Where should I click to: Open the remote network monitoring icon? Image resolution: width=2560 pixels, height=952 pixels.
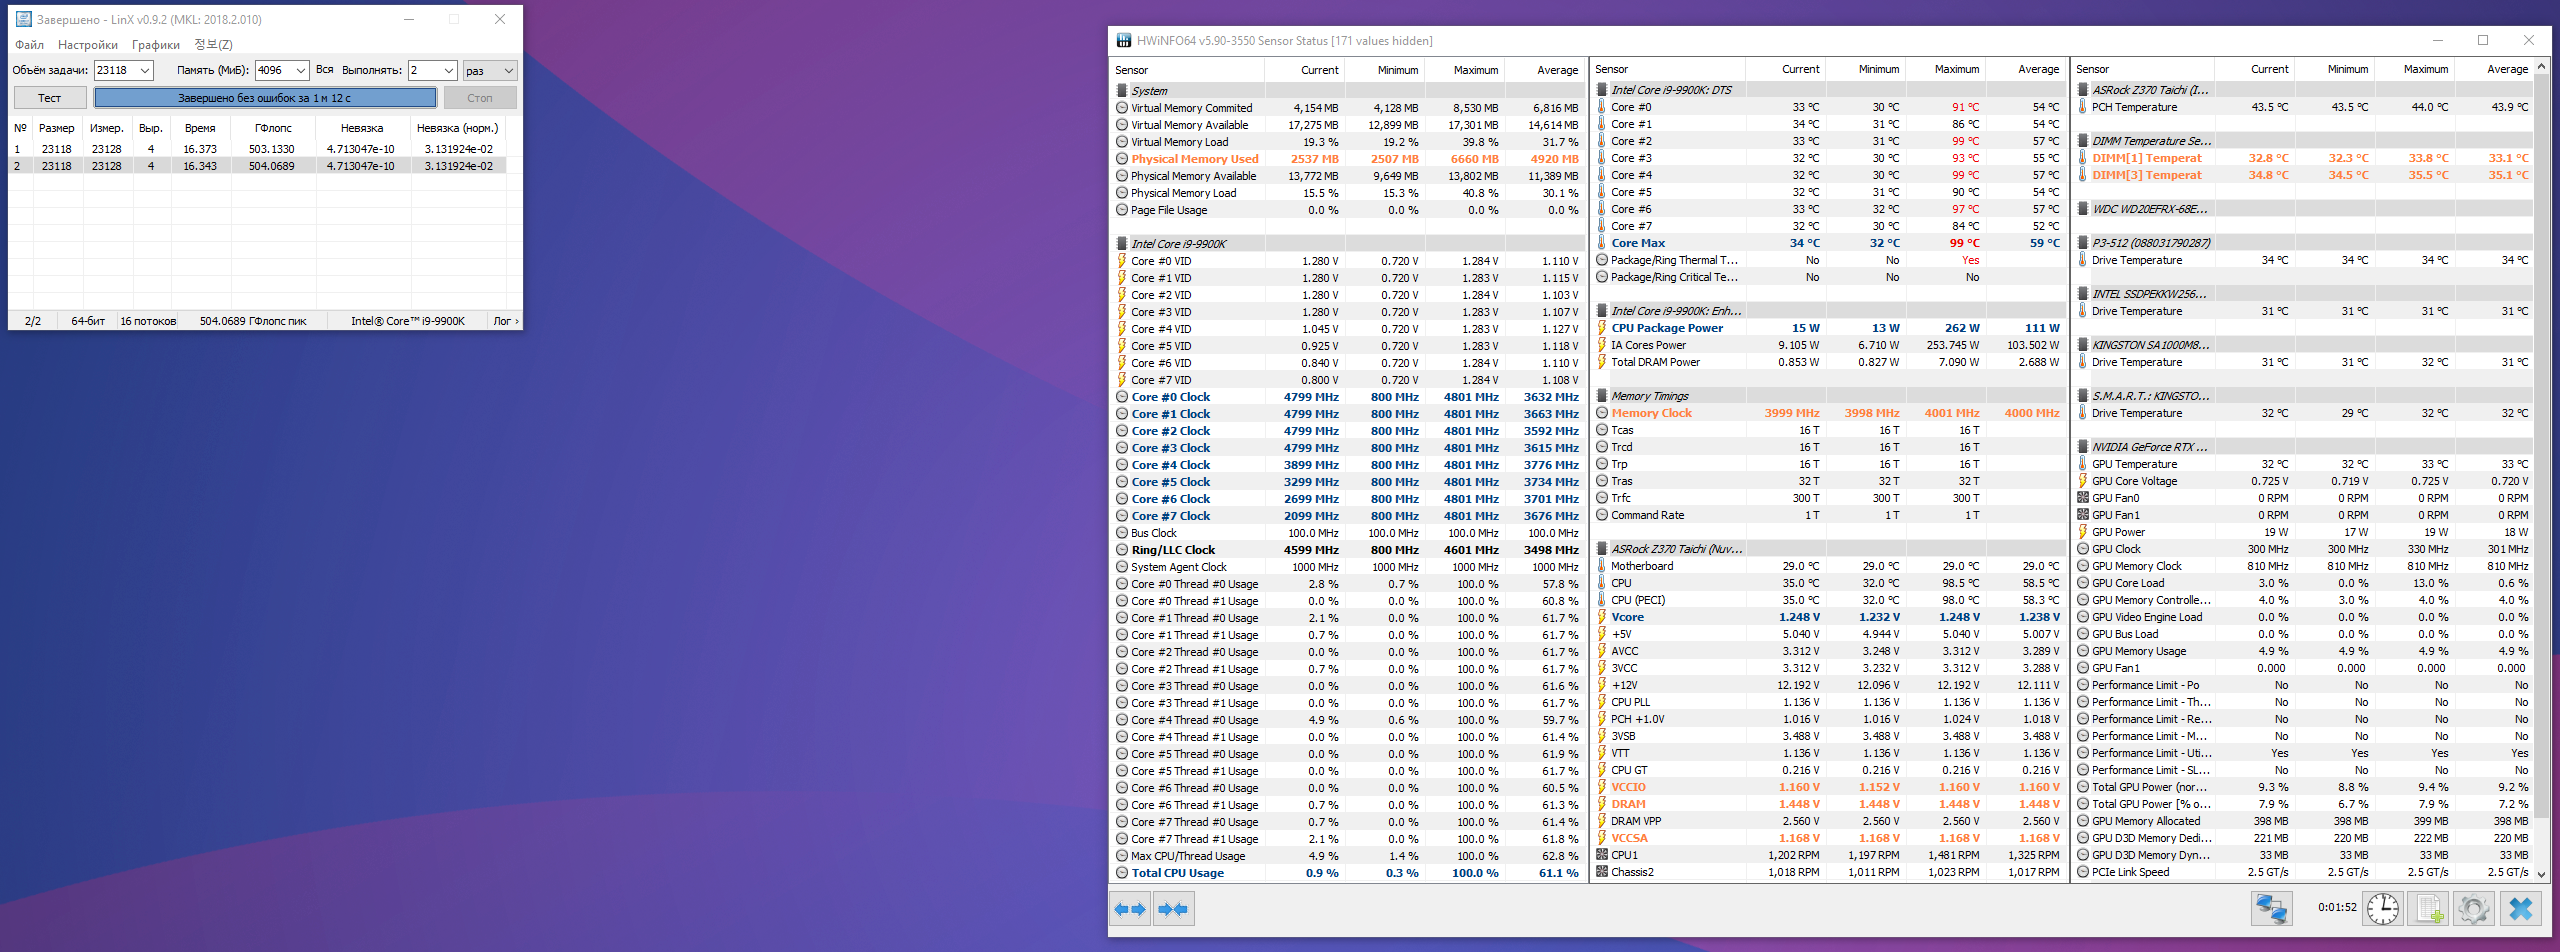pos(2271,909)
